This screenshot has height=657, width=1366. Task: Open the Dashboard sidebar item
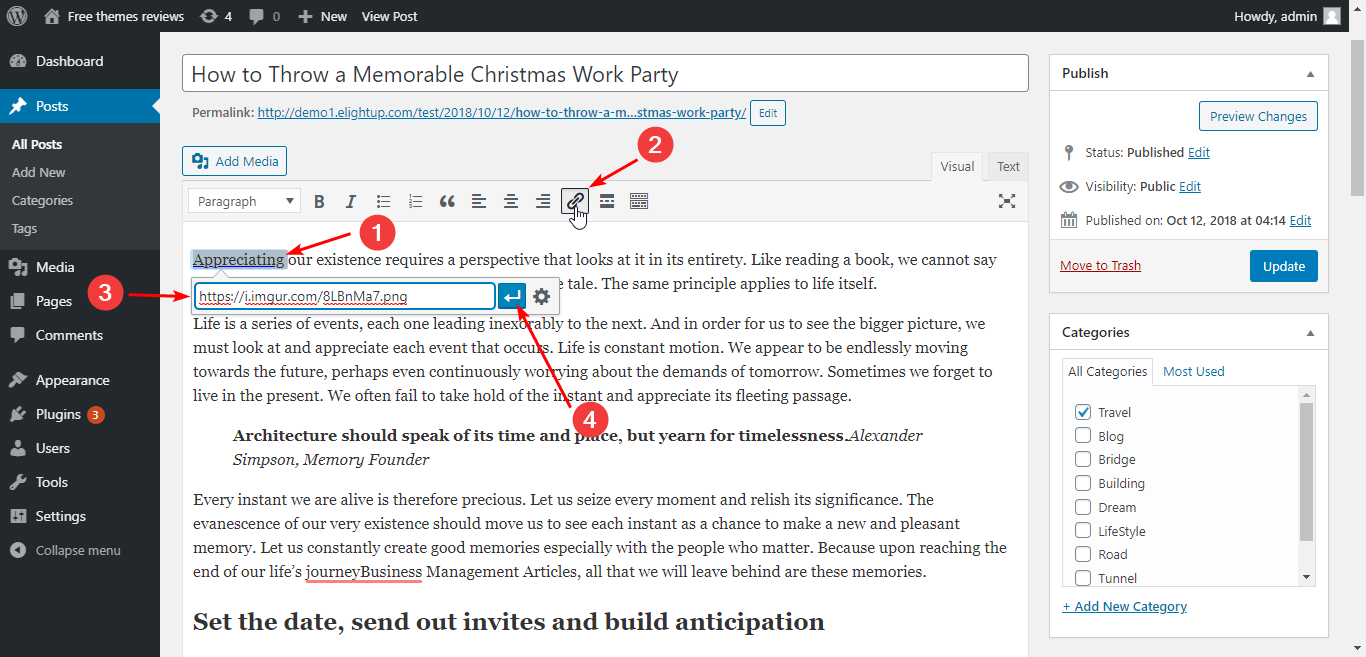click(x=80, y=61)
